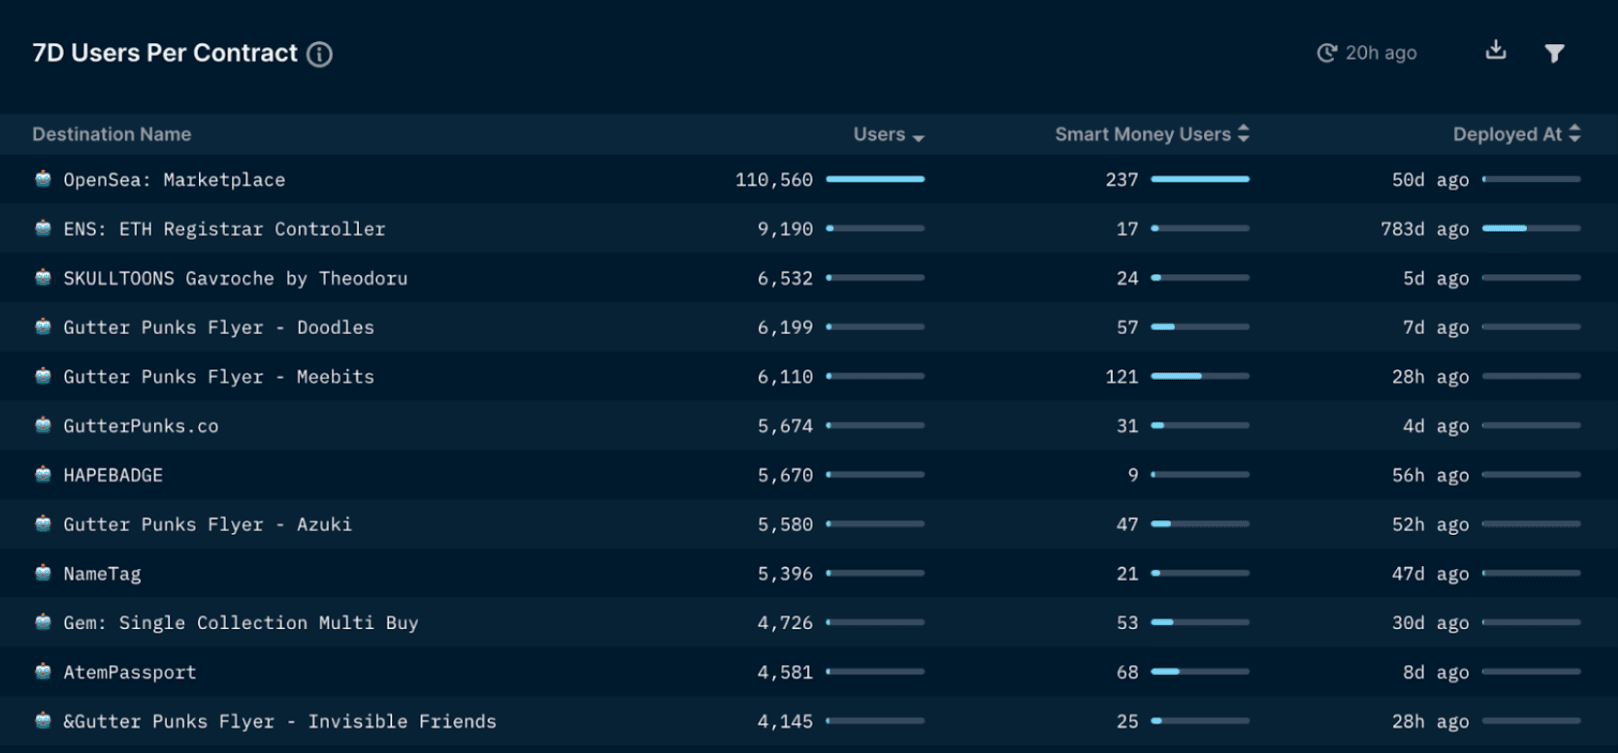Viewport: 1618px width, 753px height.
Task: Click the 47d ago deployed value
Action: [x=1430, y=574]
